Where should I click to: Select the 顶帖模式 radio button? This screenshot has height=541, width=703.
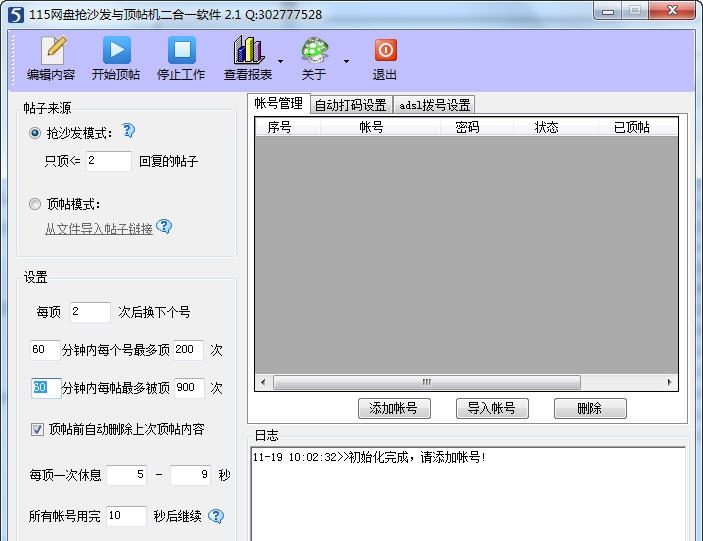tap(36, 203)
